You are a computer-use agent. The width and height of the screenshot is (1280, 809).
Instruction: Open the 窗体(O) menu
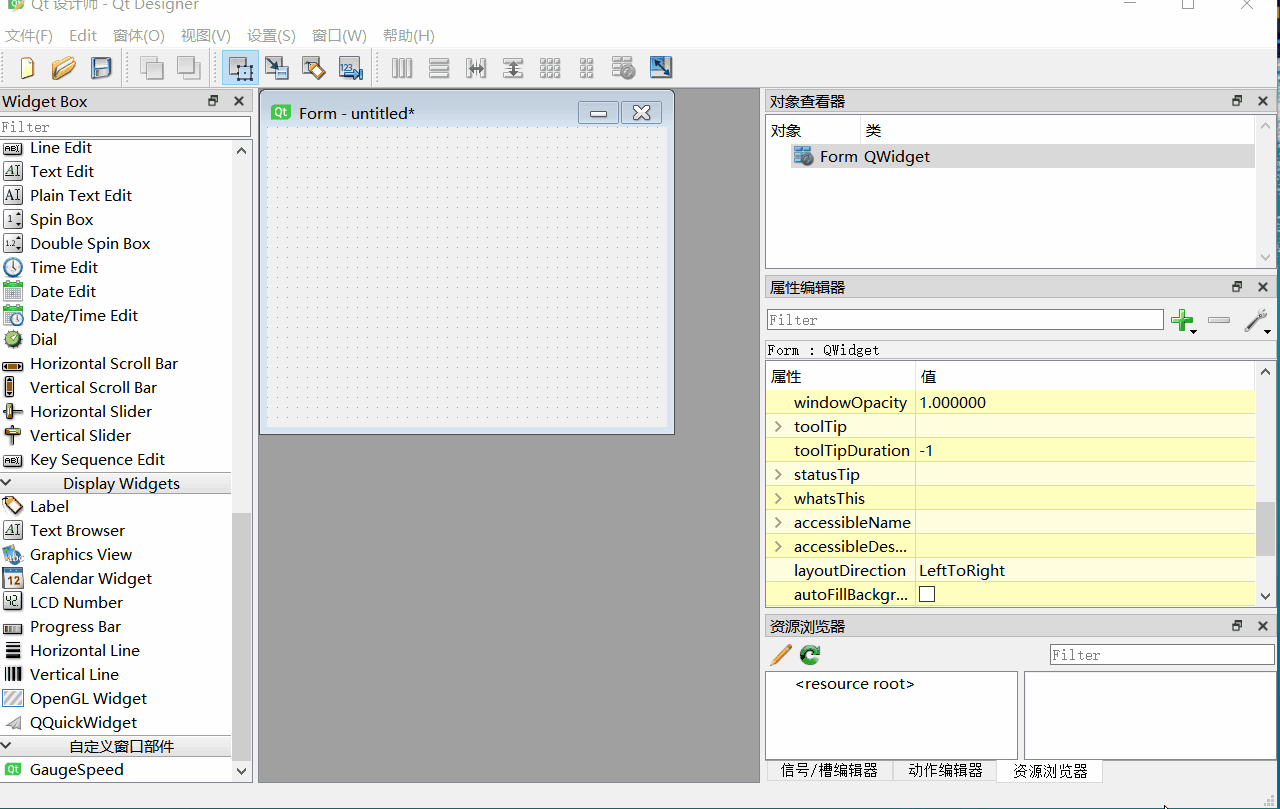coord(138,35)
